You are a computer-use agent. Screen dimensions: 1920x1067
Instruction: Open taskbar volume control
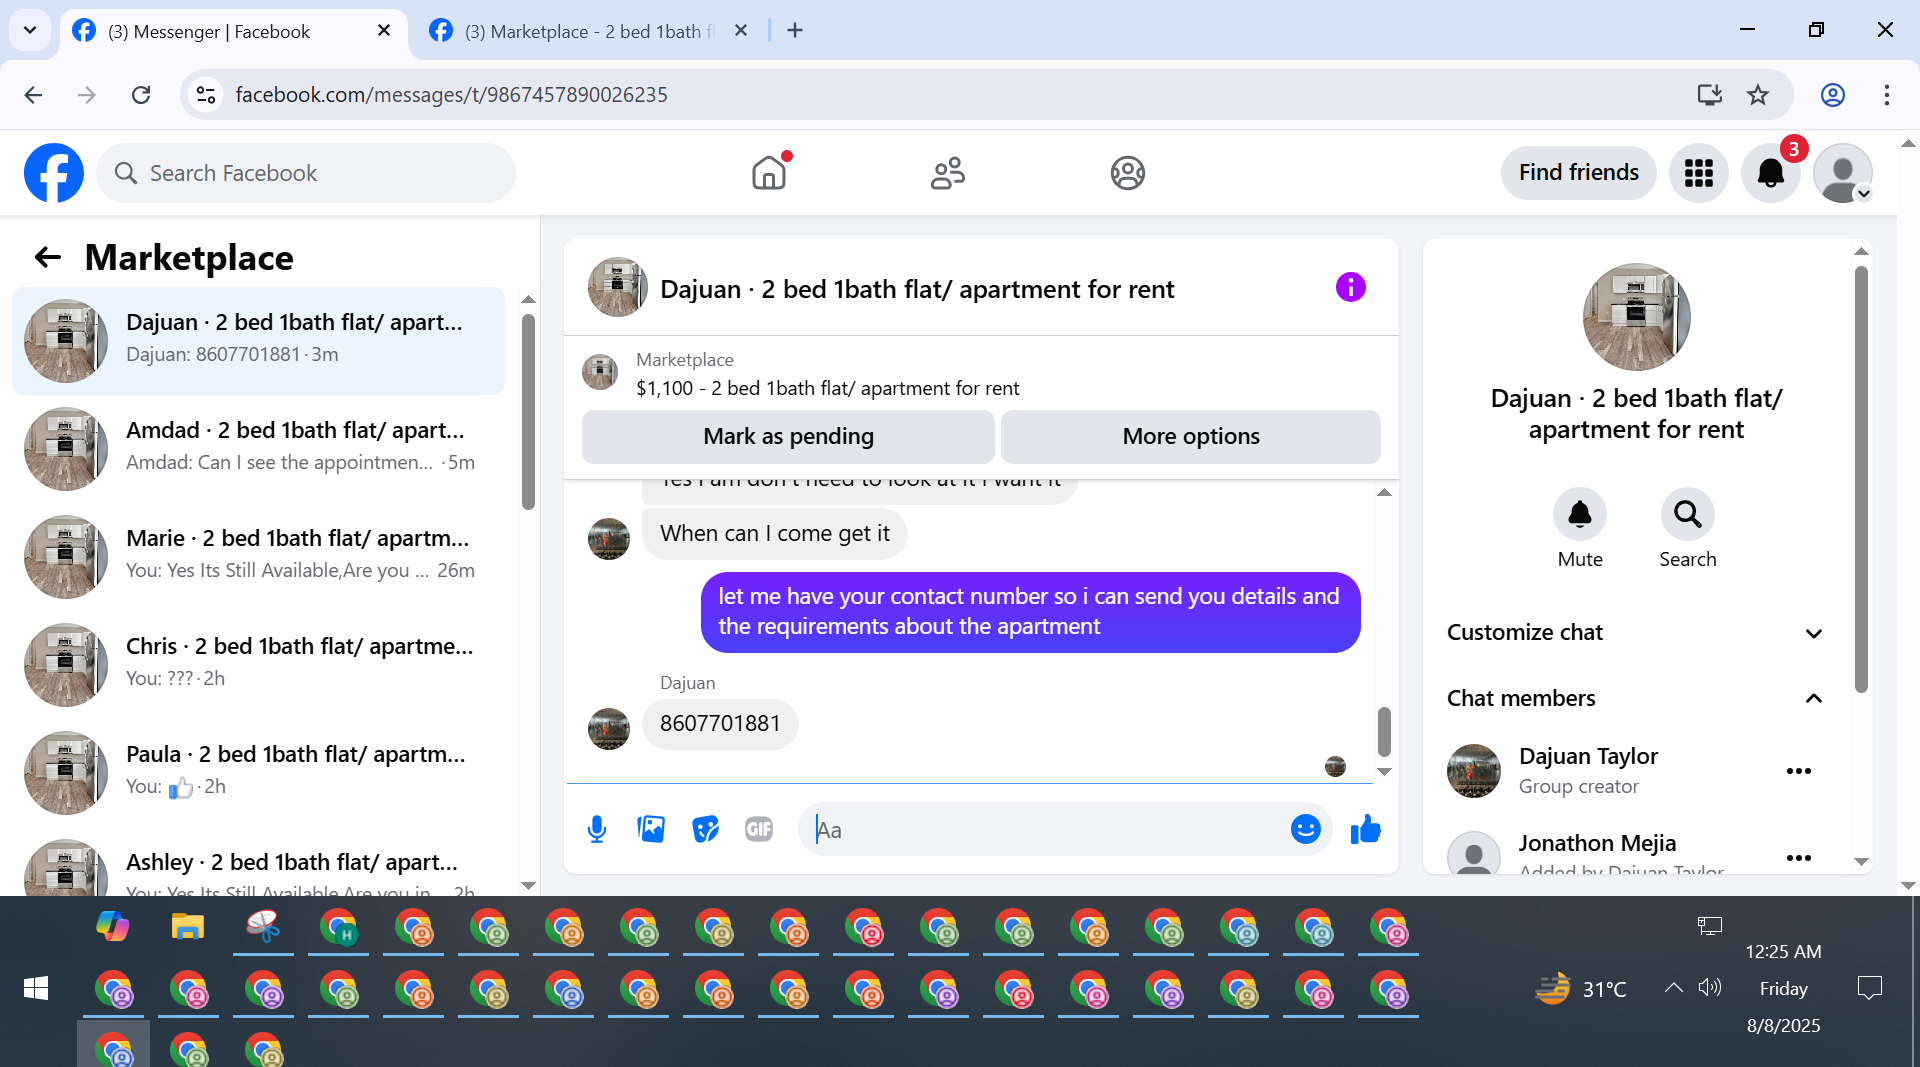tap(1709, 988)
